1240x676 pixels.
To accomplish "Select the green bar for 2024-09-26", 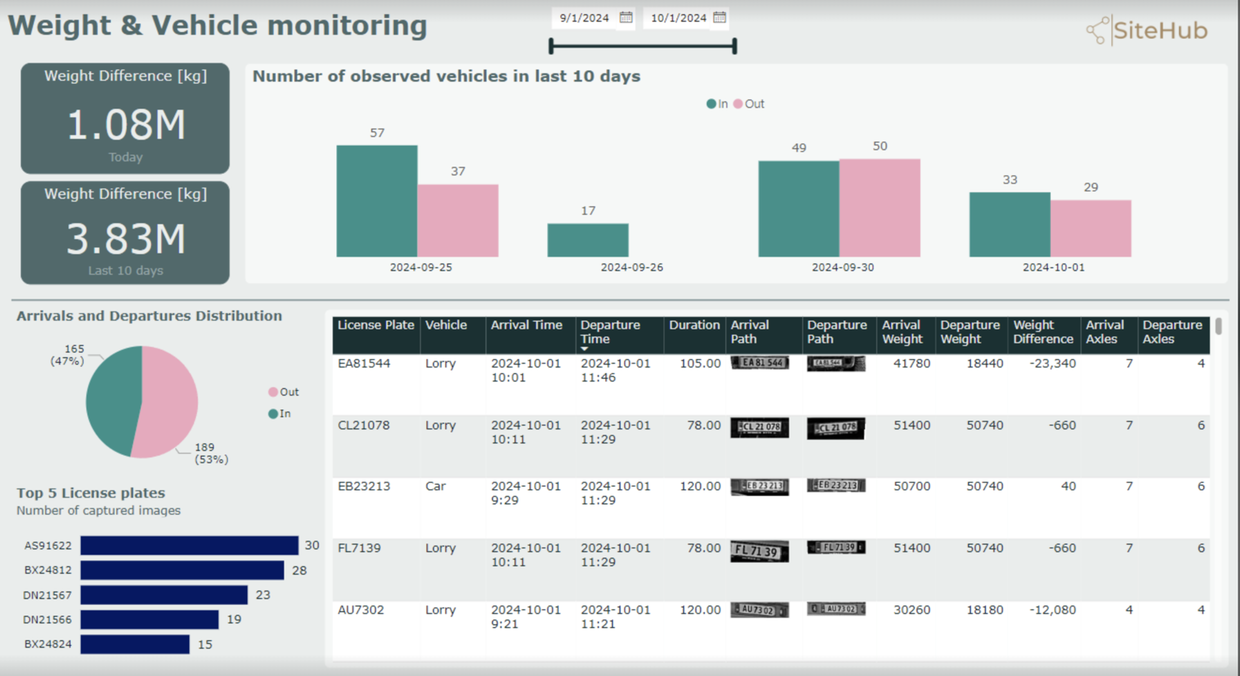I will click(588, 240).
